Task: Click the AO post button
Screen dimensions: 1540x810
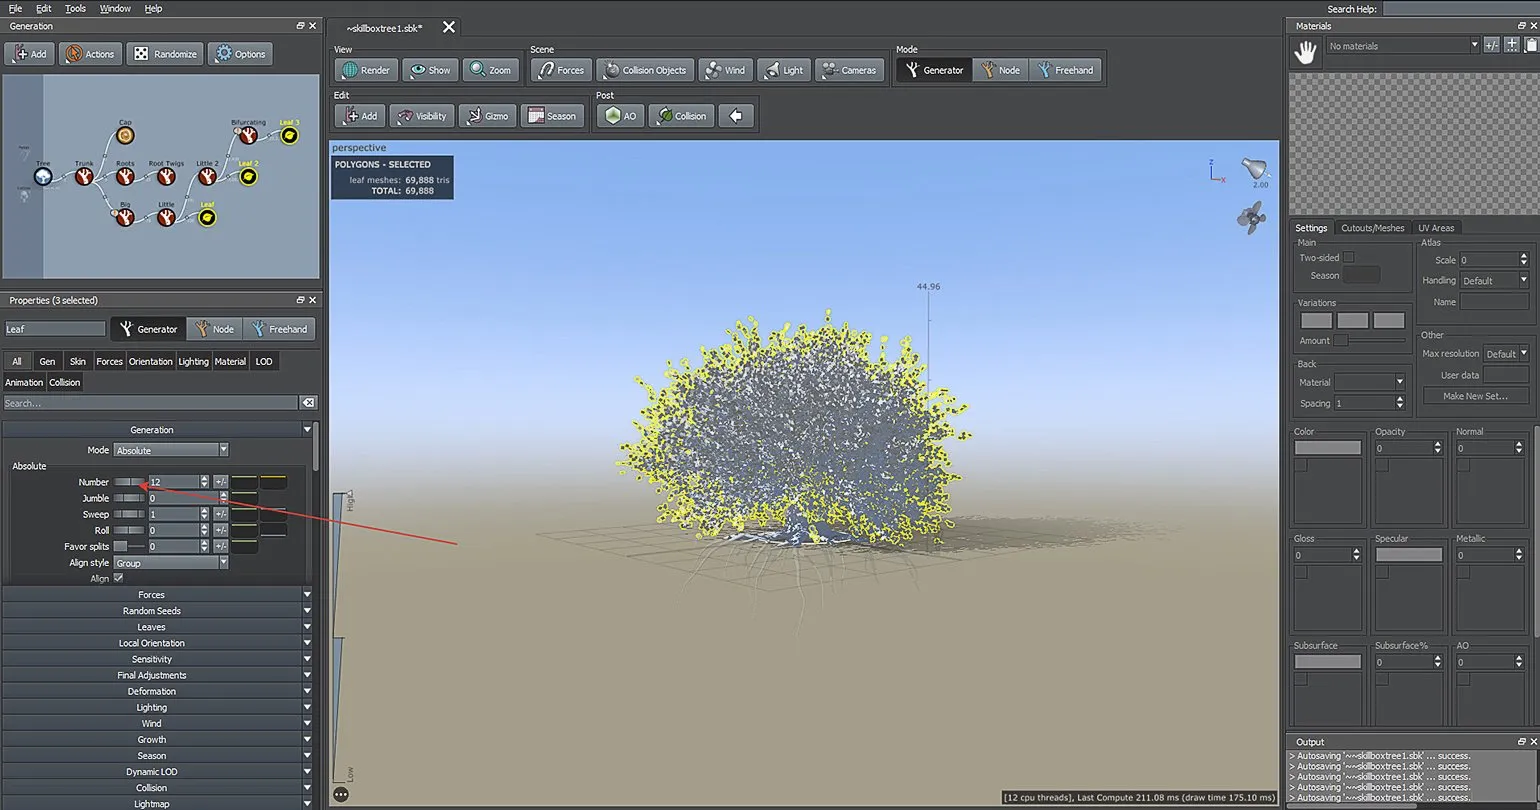Action: (x=621, y=116)
